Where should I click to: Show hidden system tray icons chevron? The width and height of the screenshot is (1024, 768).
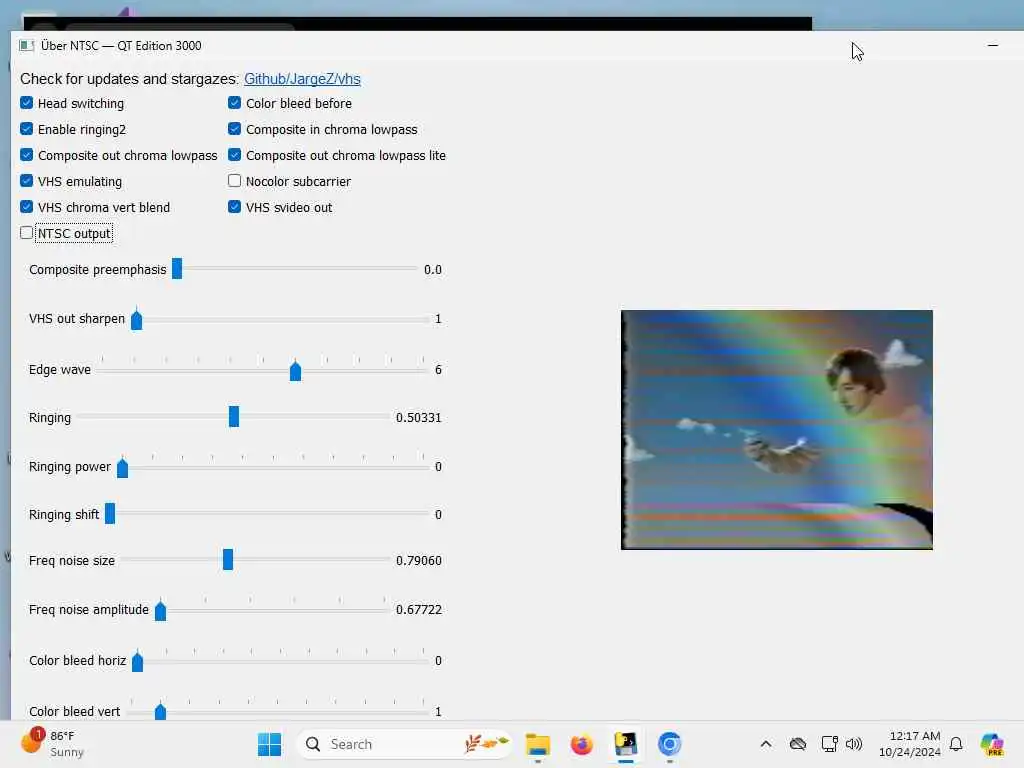click(x=766, y=744)
